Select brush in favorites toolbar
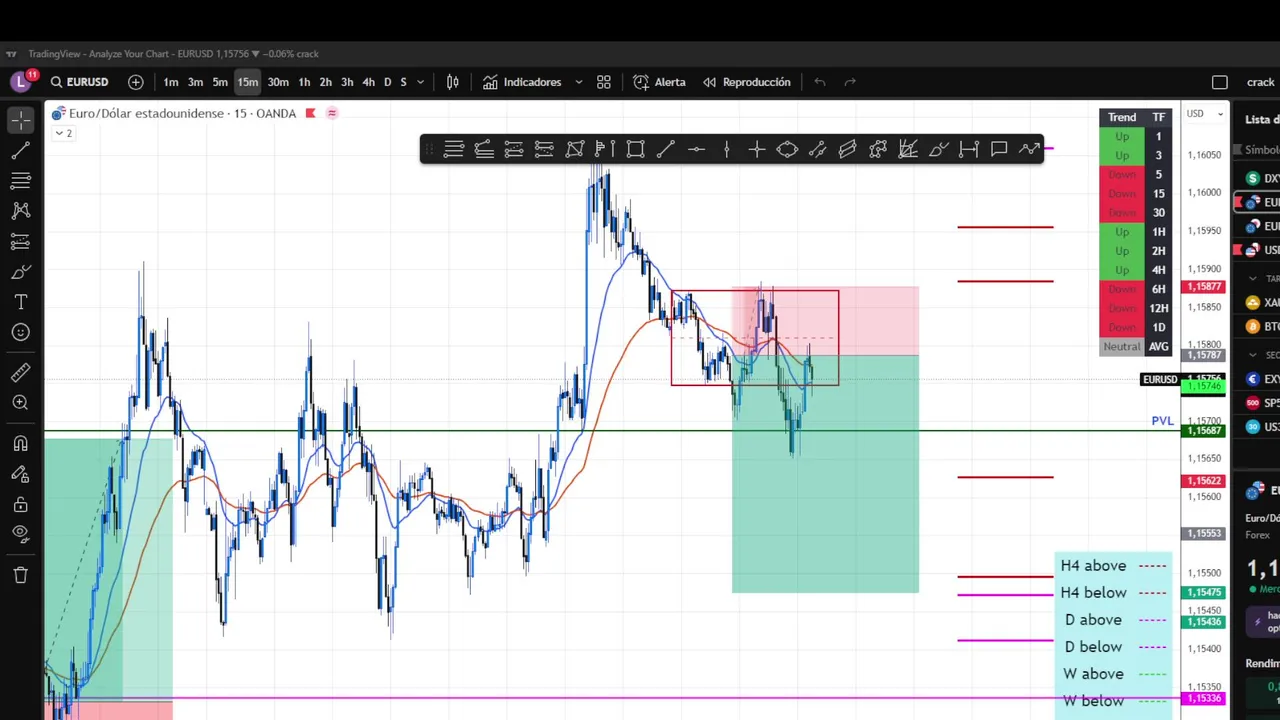Image resolution: width=1280 pixels, height=720 pixels. pyautogui.click(x=938, y=149)
